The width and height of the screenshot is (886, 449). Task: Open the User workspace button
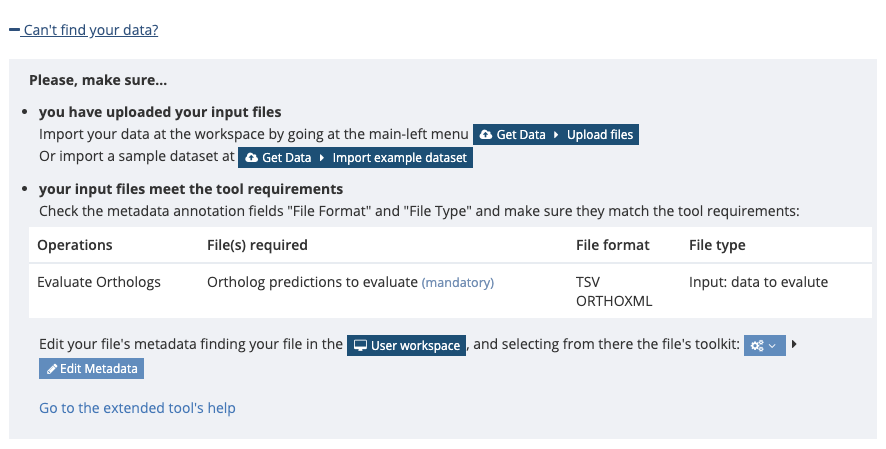pyautogui.click(x=406, y=345)
